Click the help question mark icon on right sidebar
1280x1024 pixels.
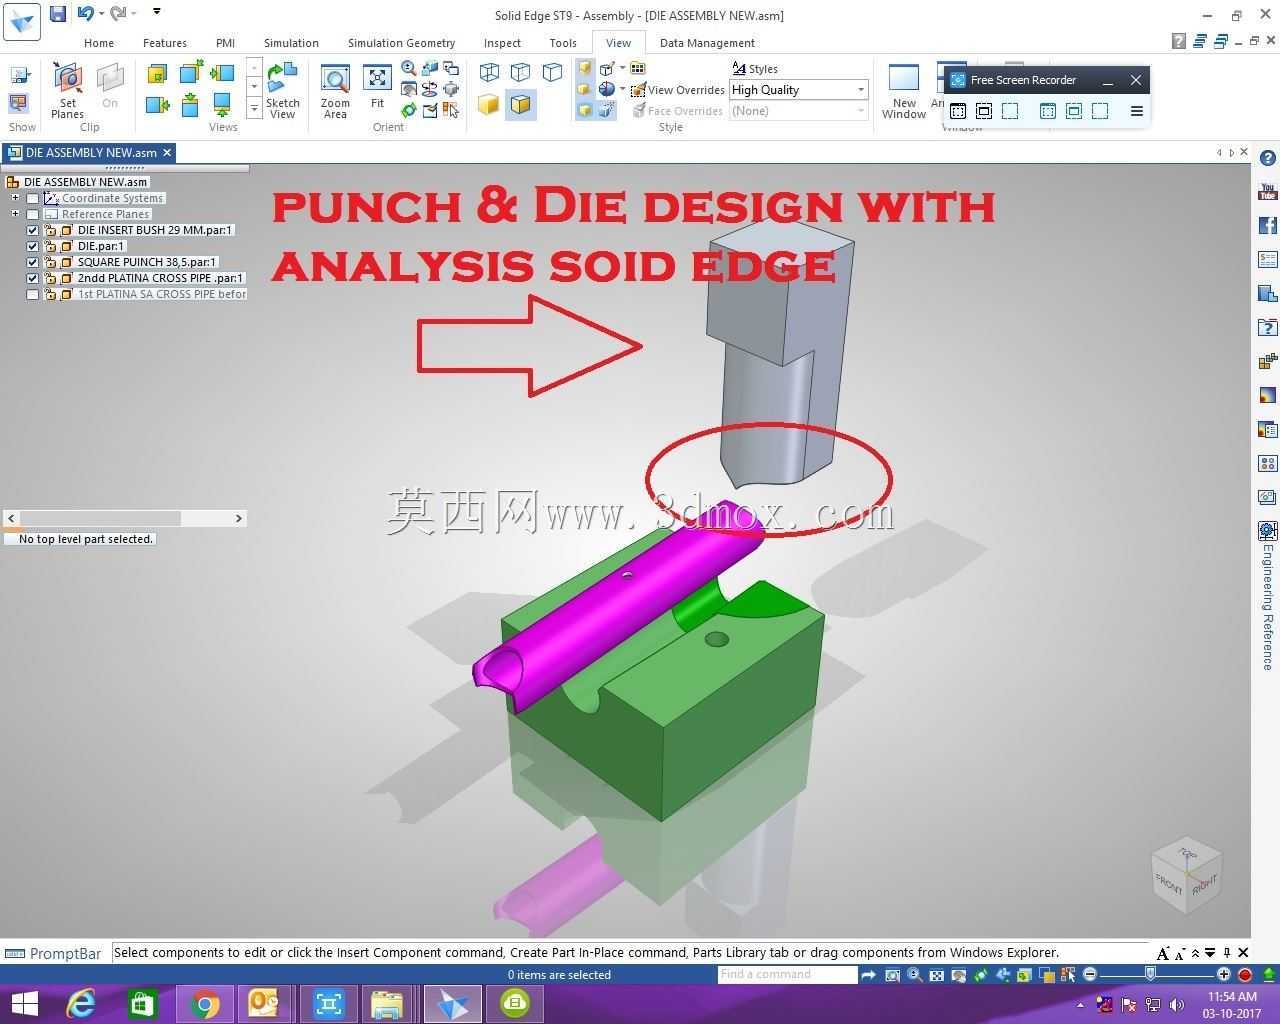[x=1268, y=158]
